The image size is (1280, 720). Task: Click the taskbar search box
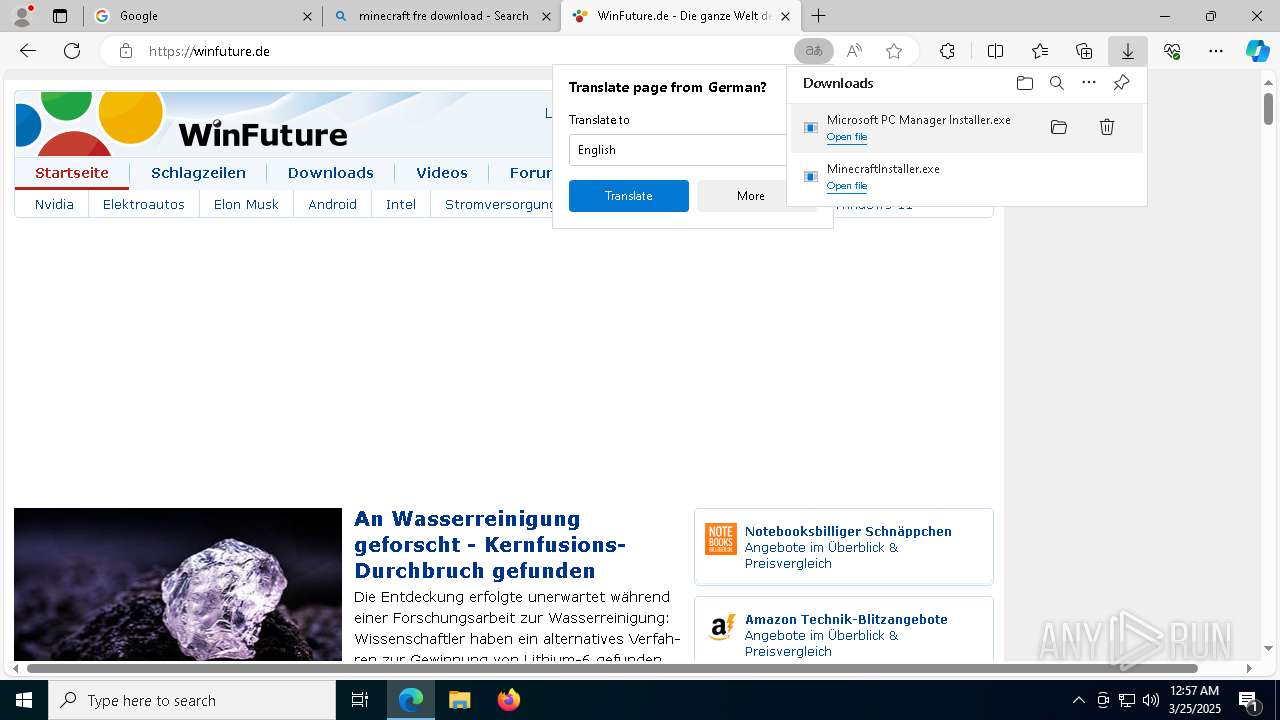tap(192, 700)
